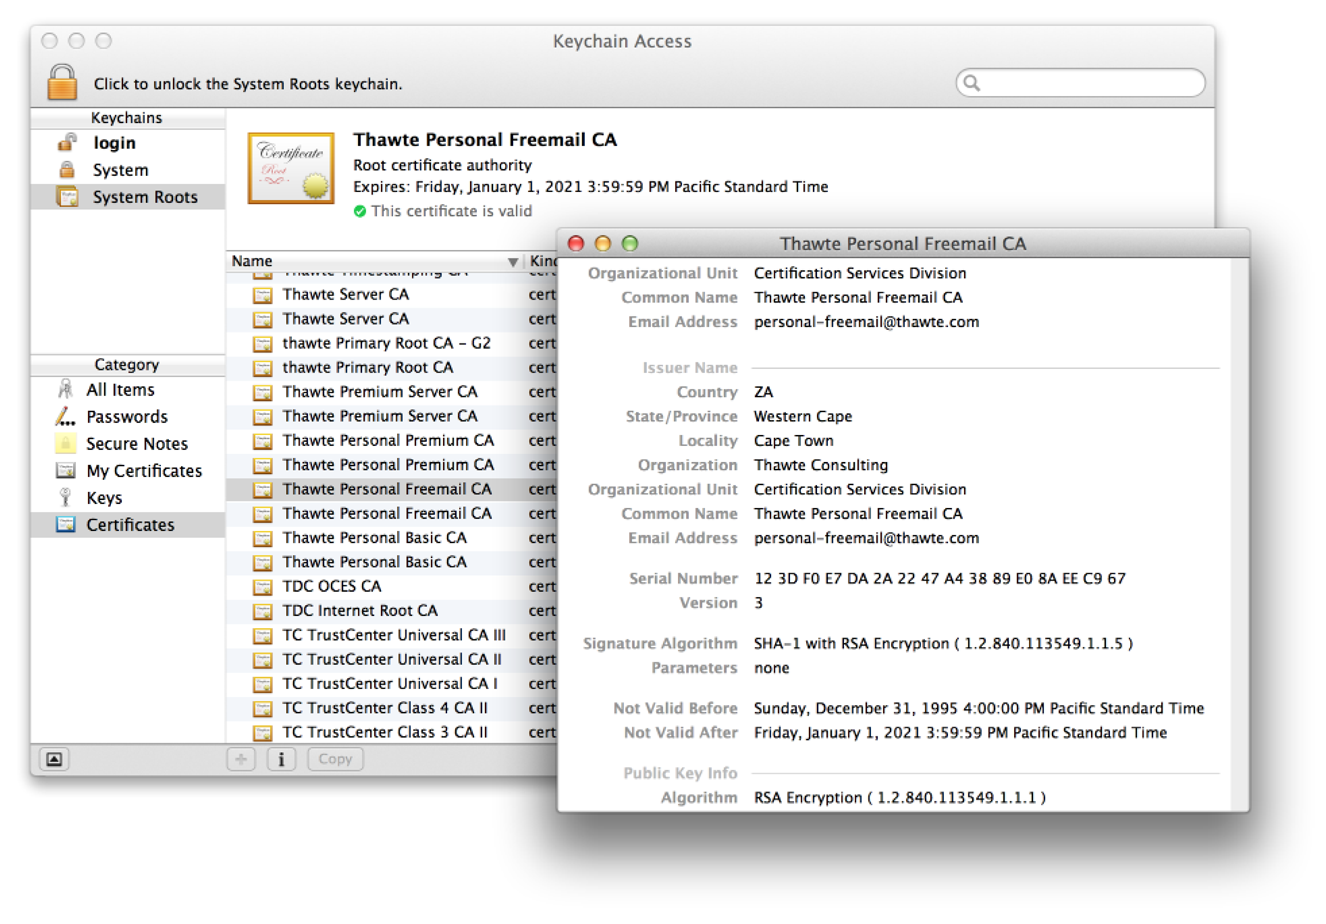The height and width of the screenshot is (924, 1326).
Task: Select TDC OCES CA certificate row
Action: pos(331,587)
